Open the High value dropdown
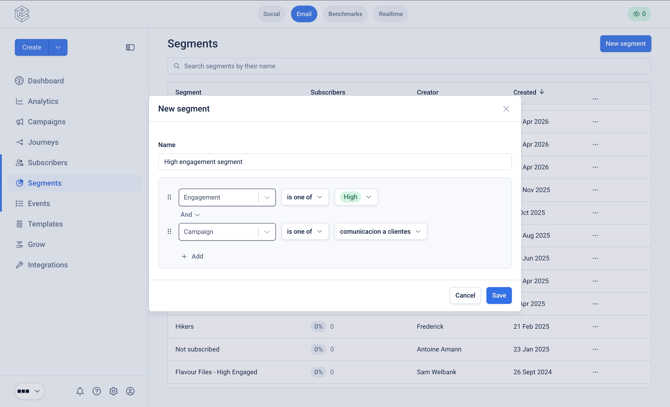Image resolution: width=670 pixels, height=407 pixels. 356,197
